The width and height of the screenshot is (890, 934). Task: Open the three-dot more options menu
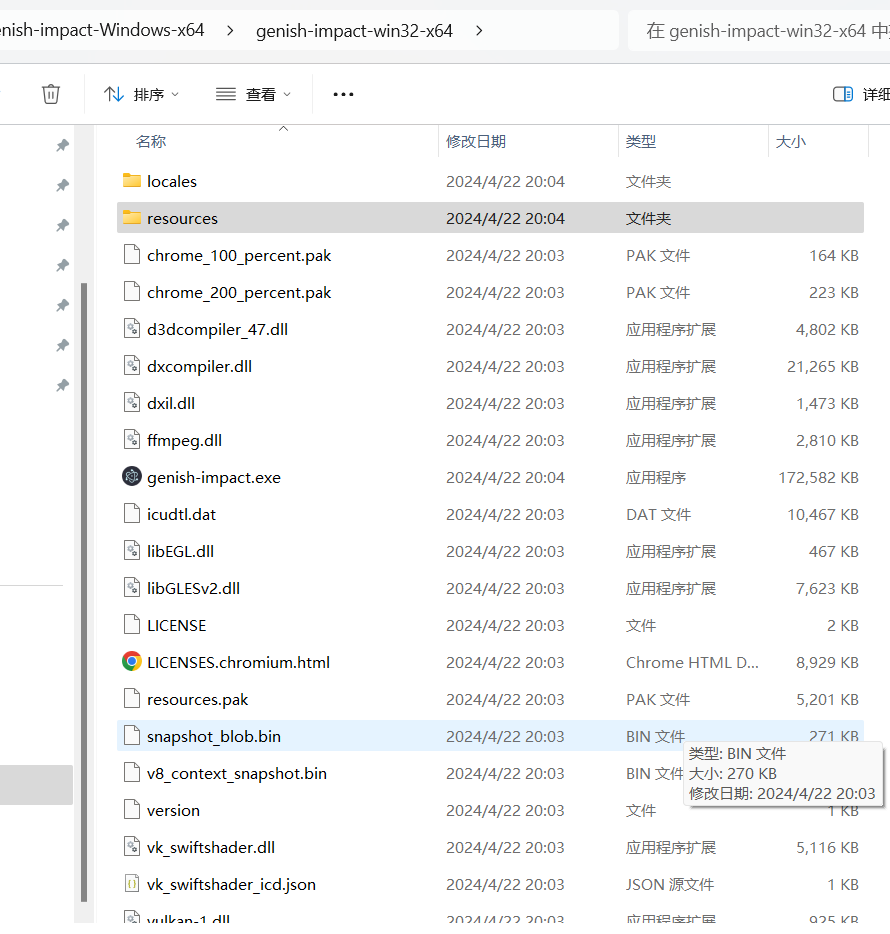[x=343, y=94]
